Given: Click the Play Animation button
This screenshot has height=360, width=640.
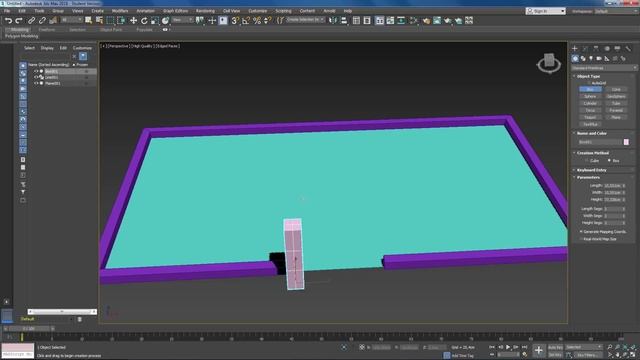Looking at the screenshot, I should pyautogui.click(x=508, y=347).
